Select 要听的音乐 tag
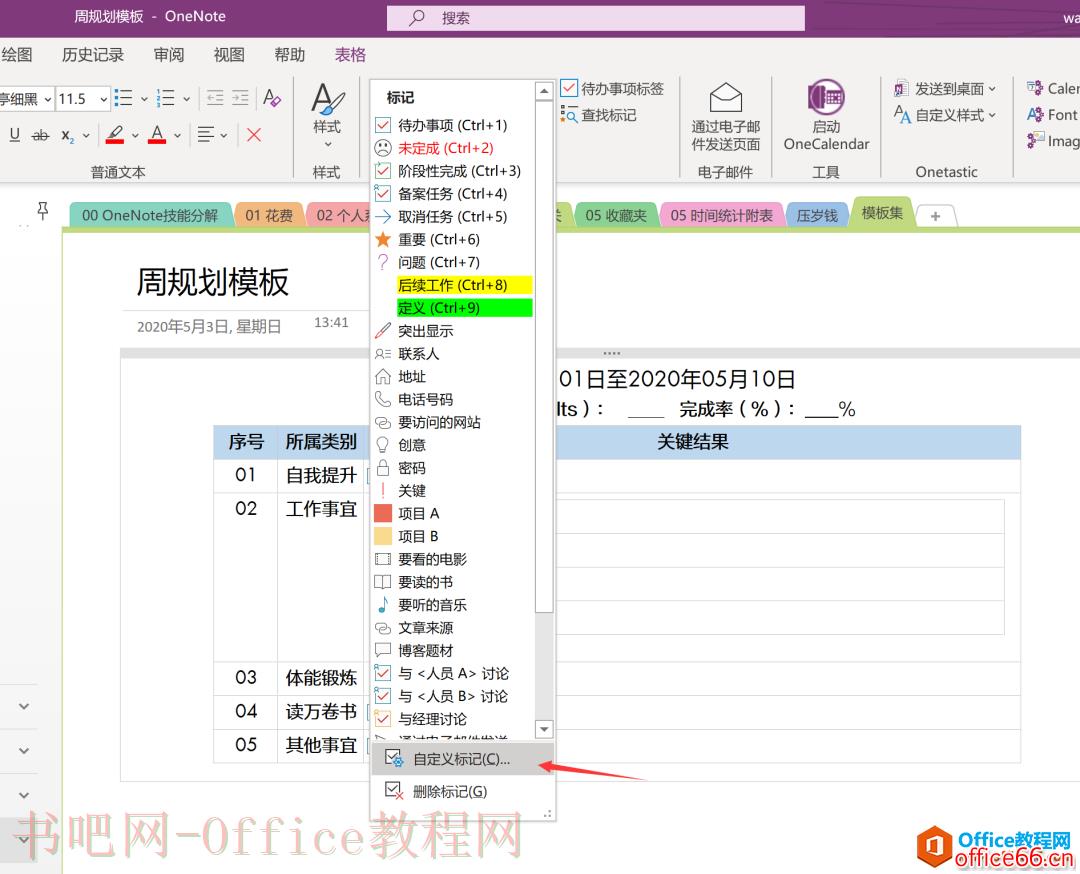Viewport: 1080px width, 874px height. click(453, 605)
